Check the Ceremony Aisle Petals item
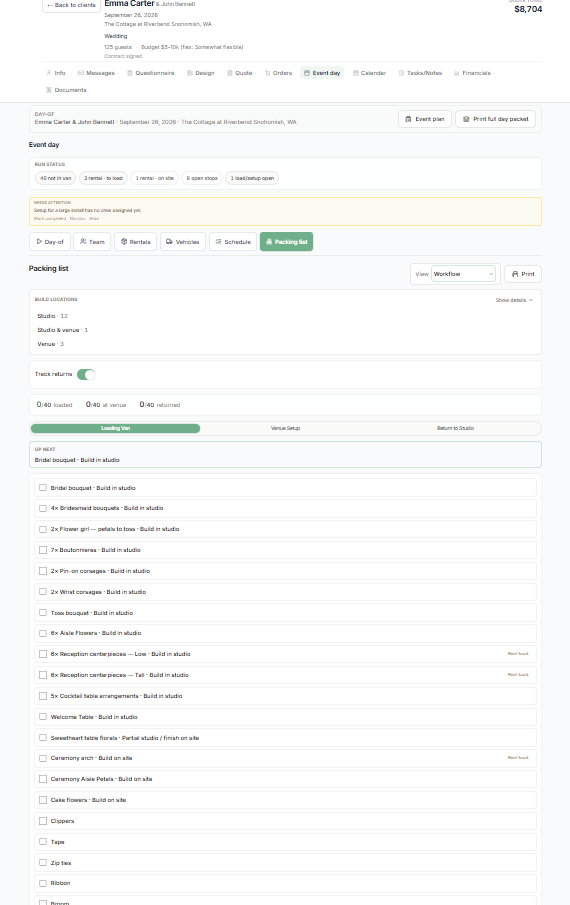 43,779
